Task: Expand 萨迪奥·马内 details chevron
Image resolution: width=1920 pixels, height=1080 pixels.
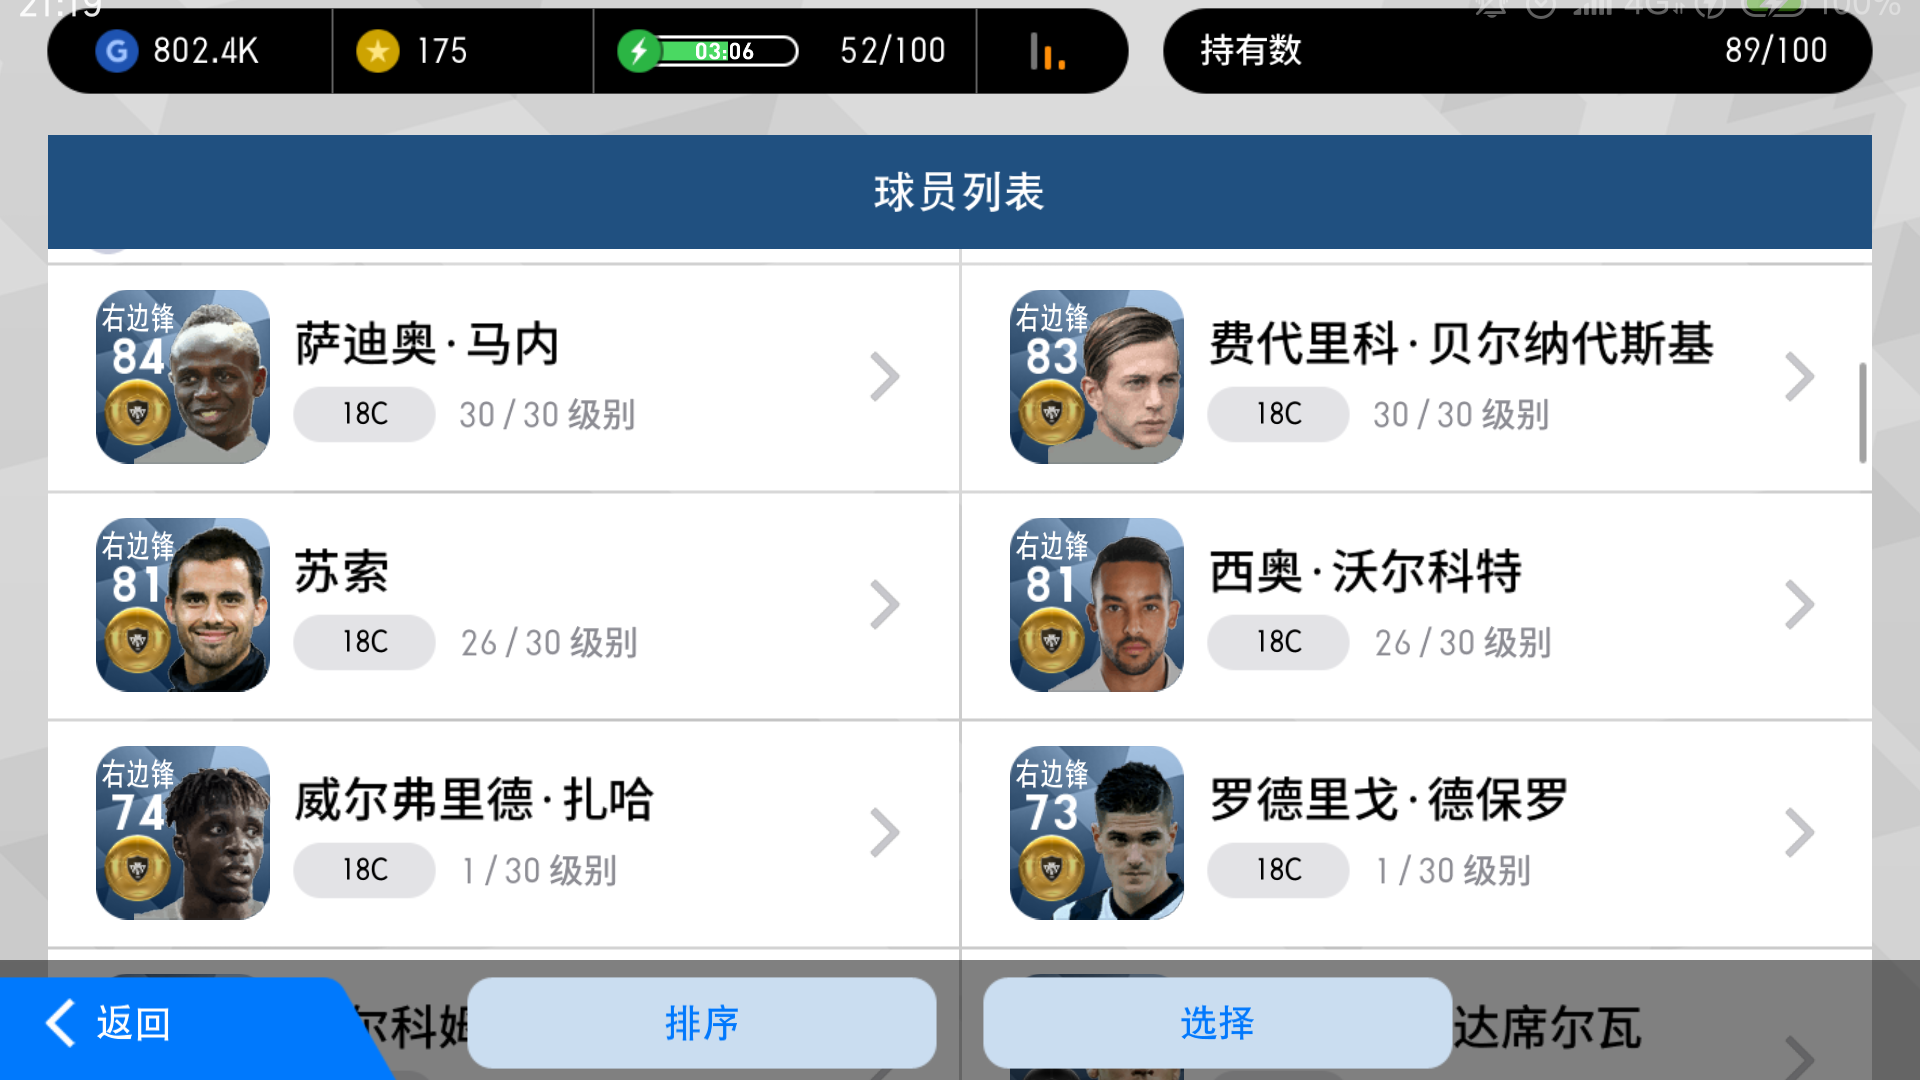Action: [884, 377]
